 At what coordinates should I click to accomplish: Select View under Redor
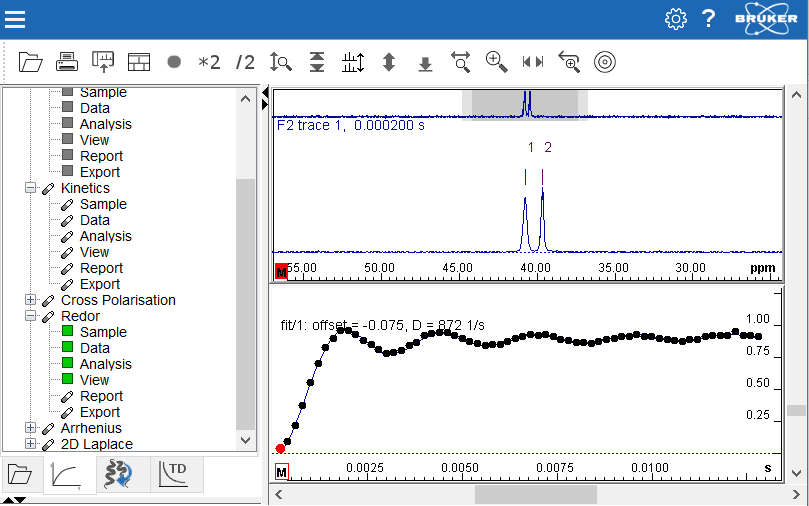[x=94, y=380]
